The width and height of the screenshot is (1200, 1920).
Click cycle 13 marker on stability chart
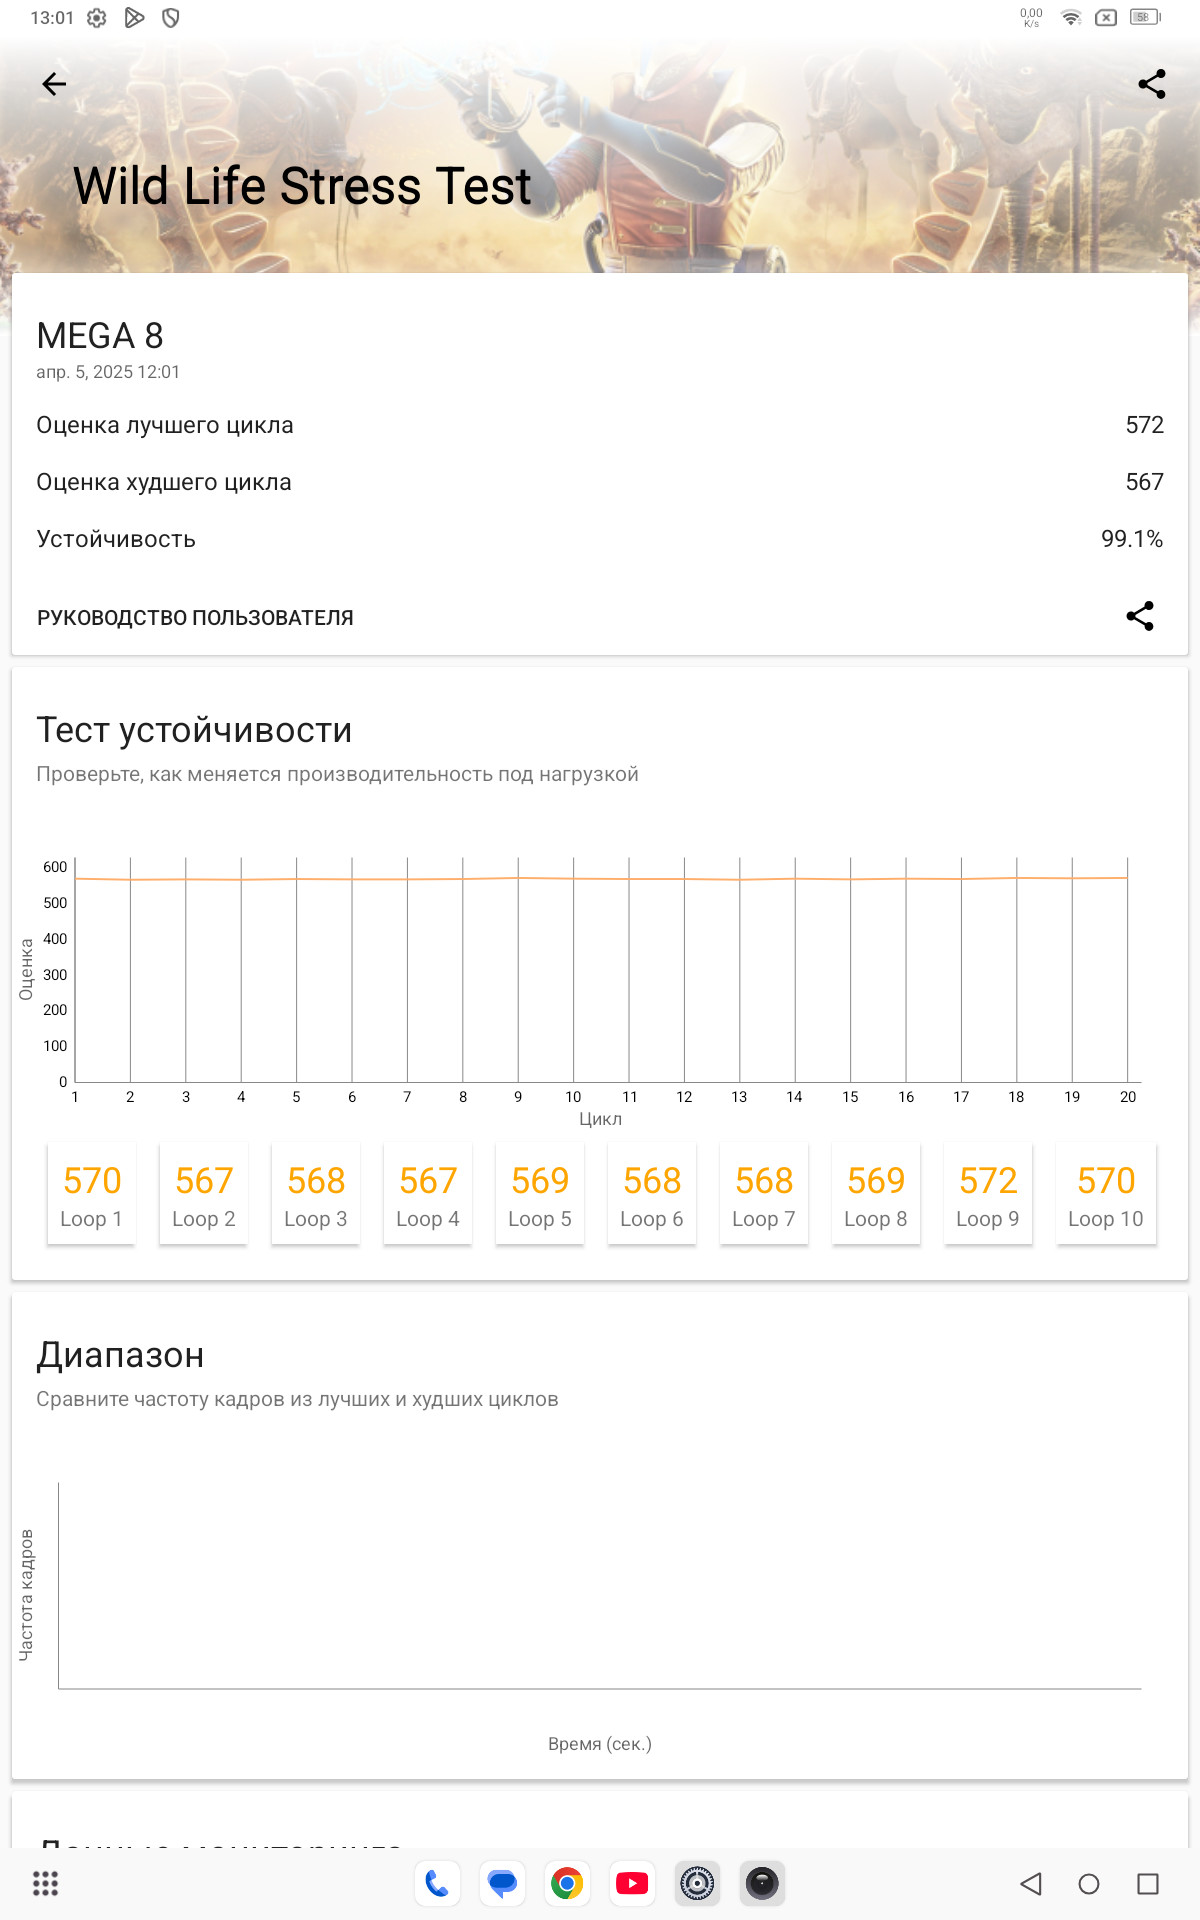click(739, 1097)
